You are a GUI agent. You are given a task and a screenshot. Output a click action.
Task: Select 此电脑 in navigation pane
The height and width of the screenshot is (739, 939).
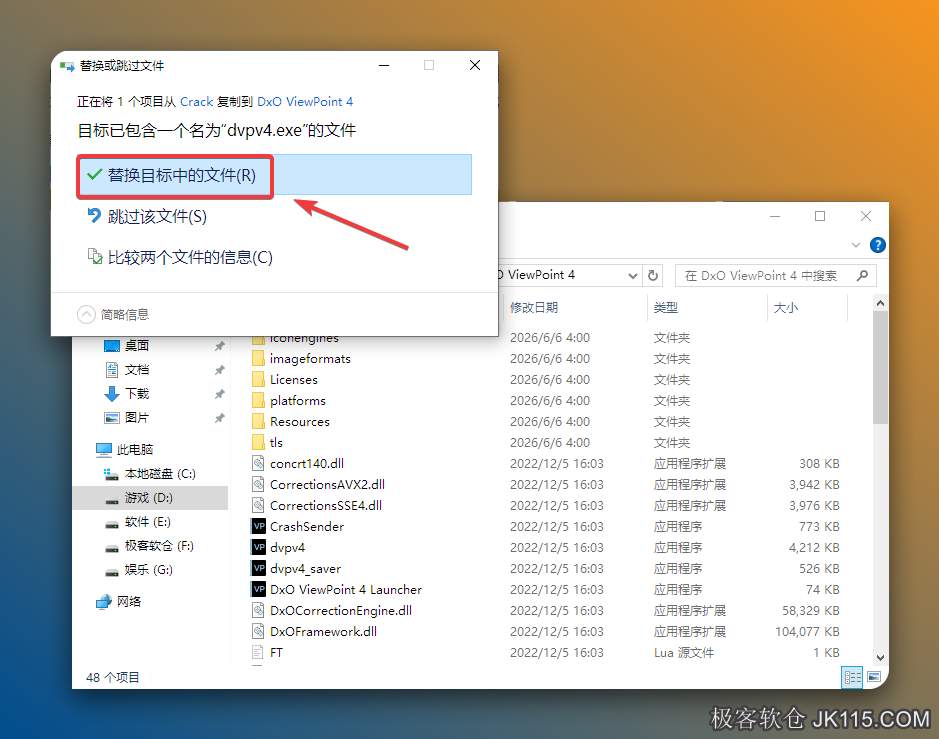(125, 449)
